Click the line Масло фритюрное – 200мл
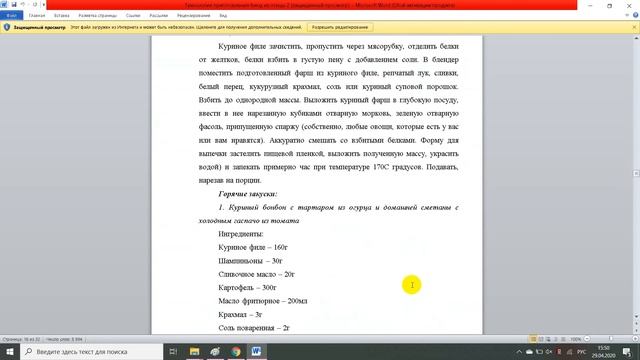 263,301
